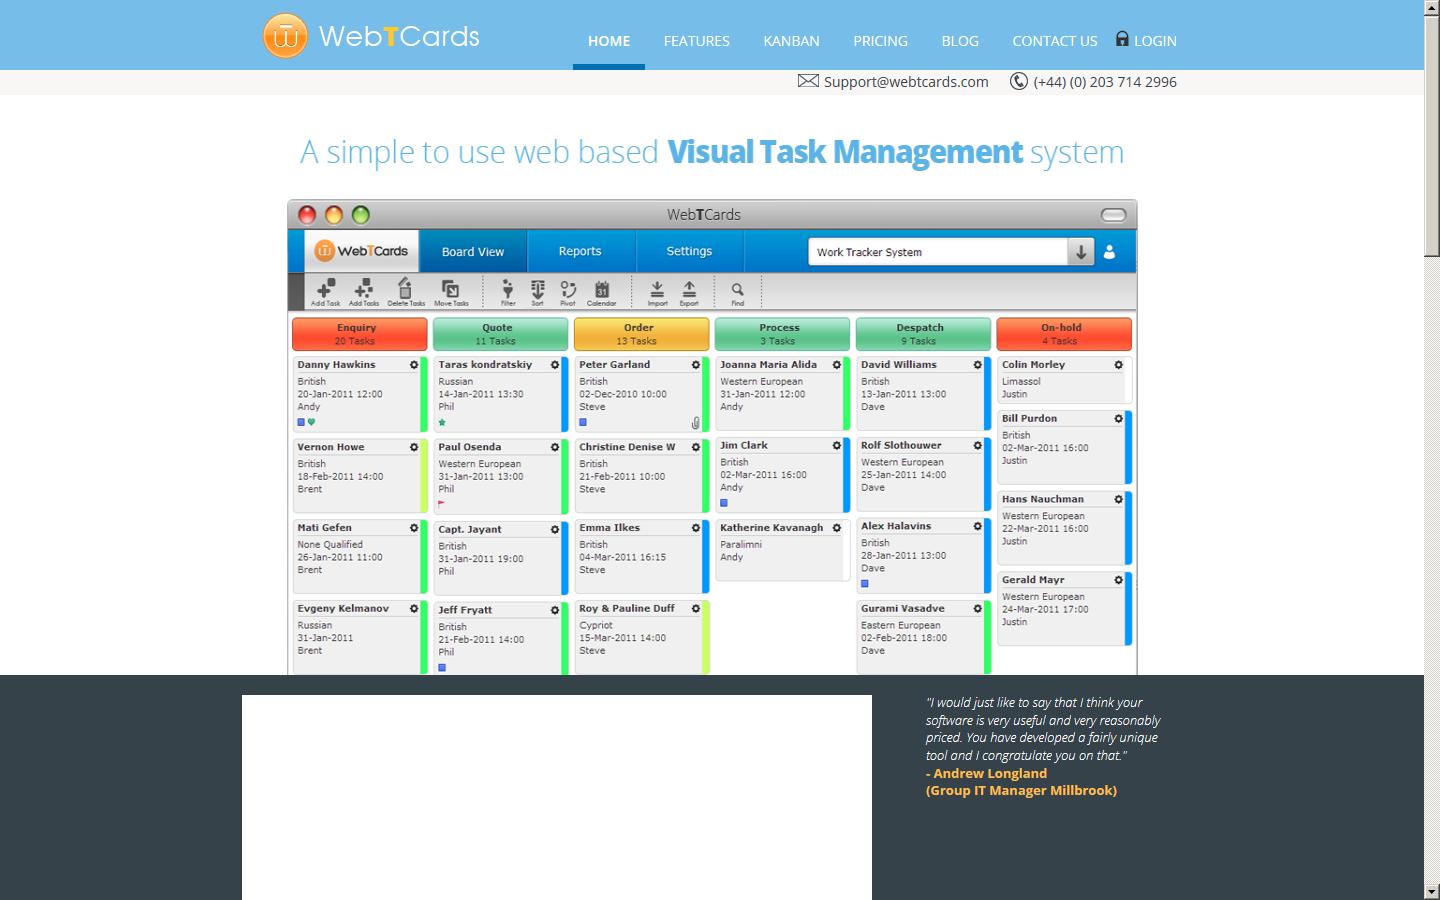Open the Calendar toolbar icon
The height and width of the screenshot is (900, 1440).
point(601,291)
